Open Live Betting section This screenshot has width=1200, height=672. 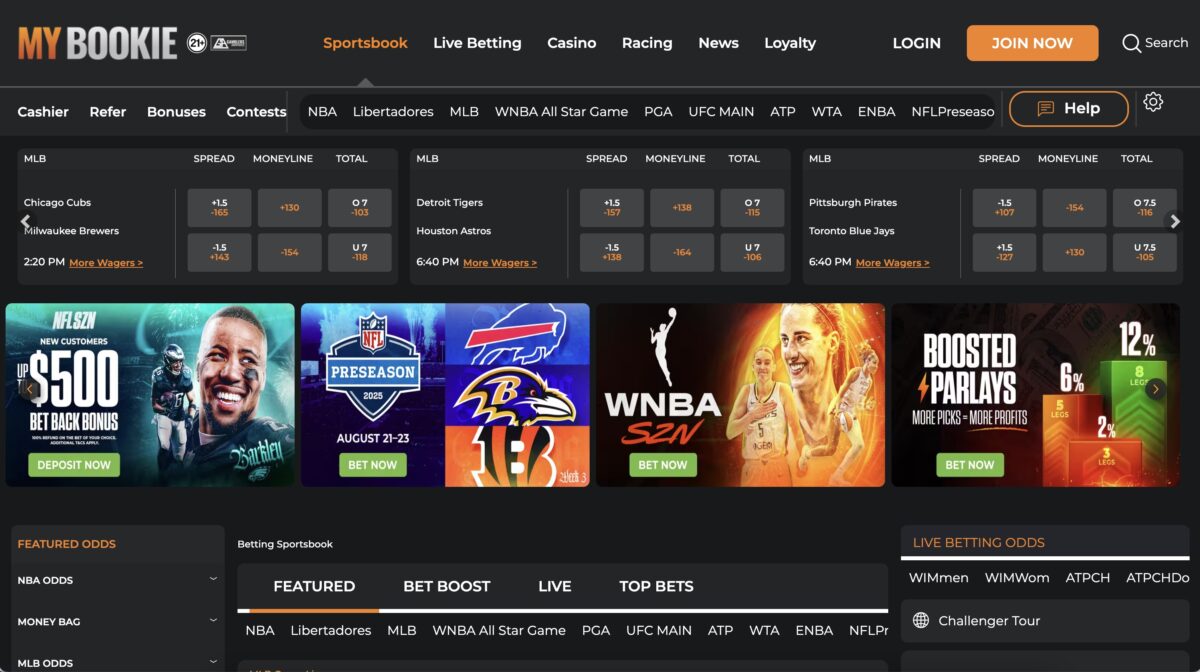click(477, 43)
